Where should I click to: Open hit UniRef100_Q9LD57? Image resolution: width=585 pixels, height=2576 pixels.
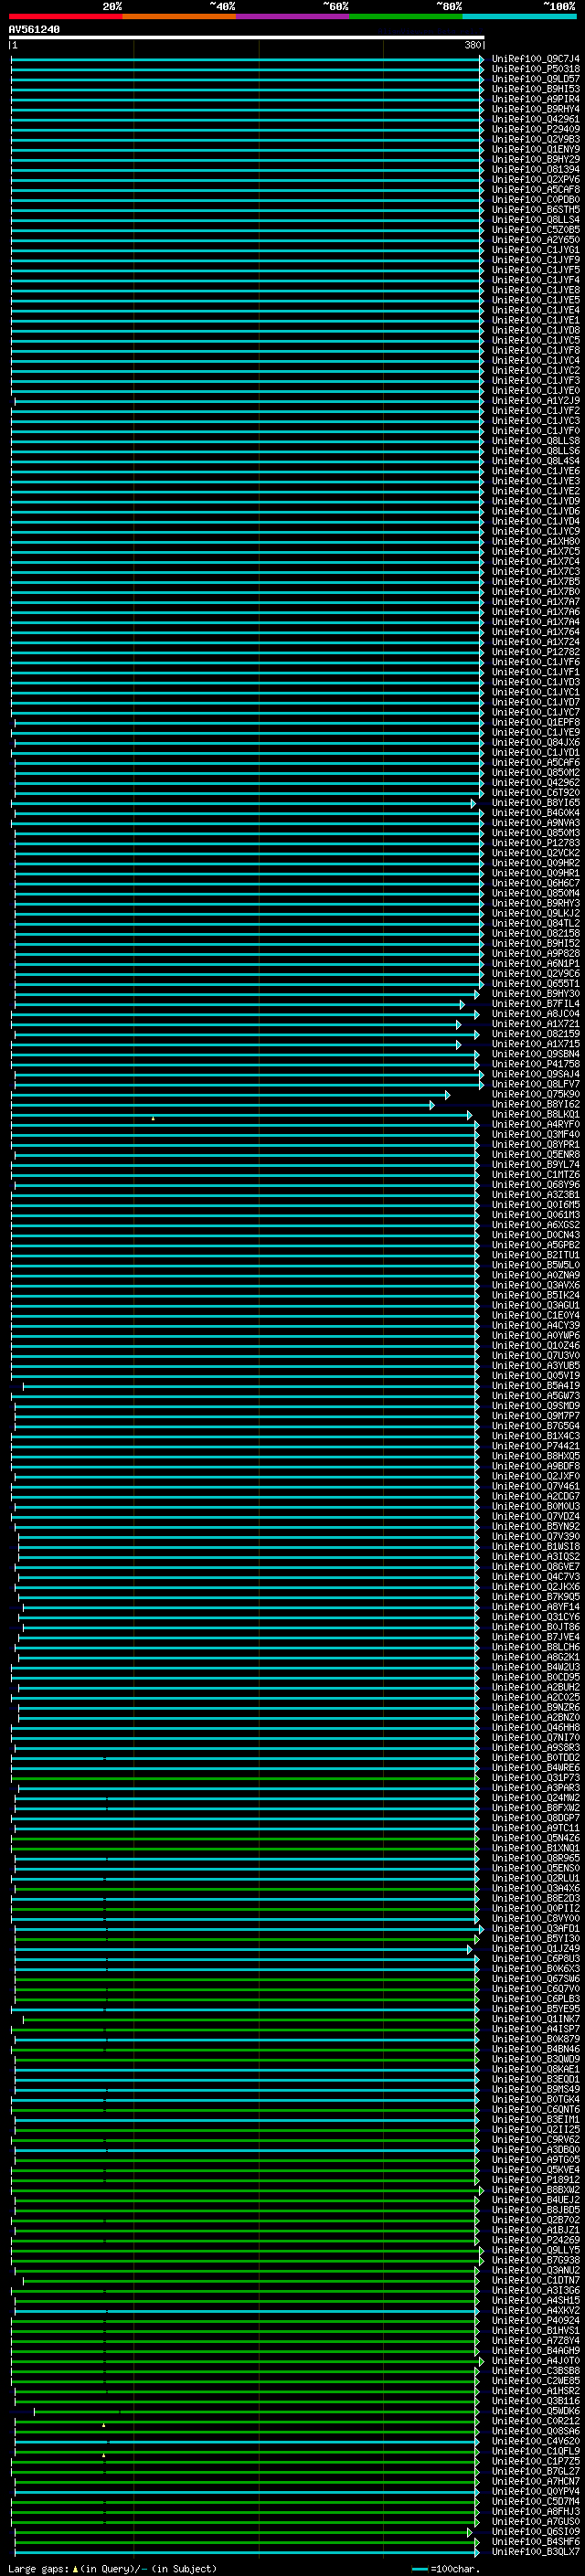point(535,79)
